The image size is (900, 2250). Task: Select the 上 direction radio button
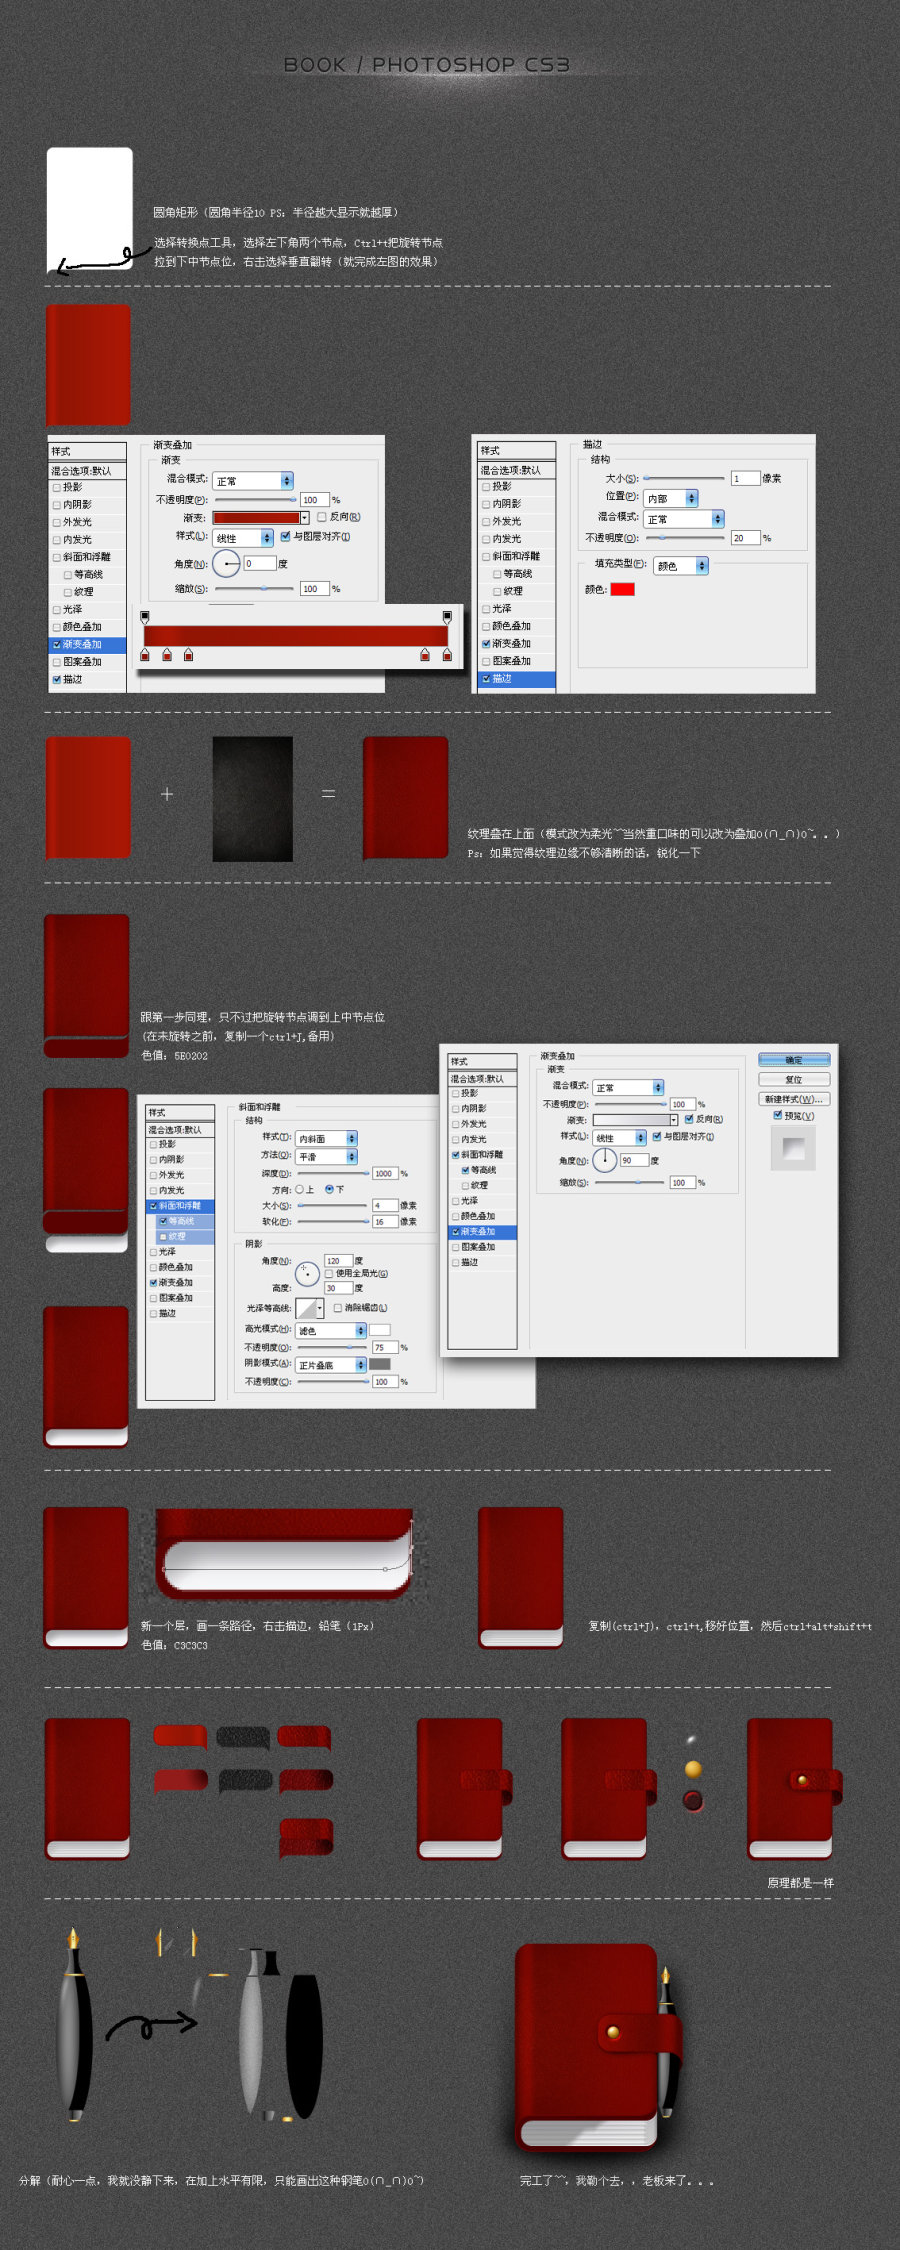(x=299, y=1189)
